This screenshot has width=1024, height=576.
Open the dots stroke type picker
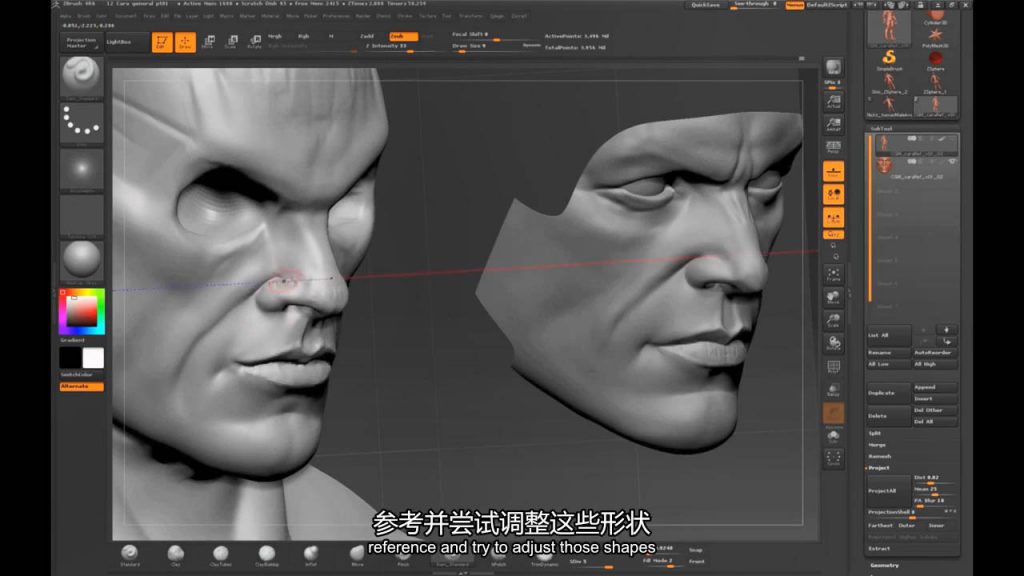[82, 123]
